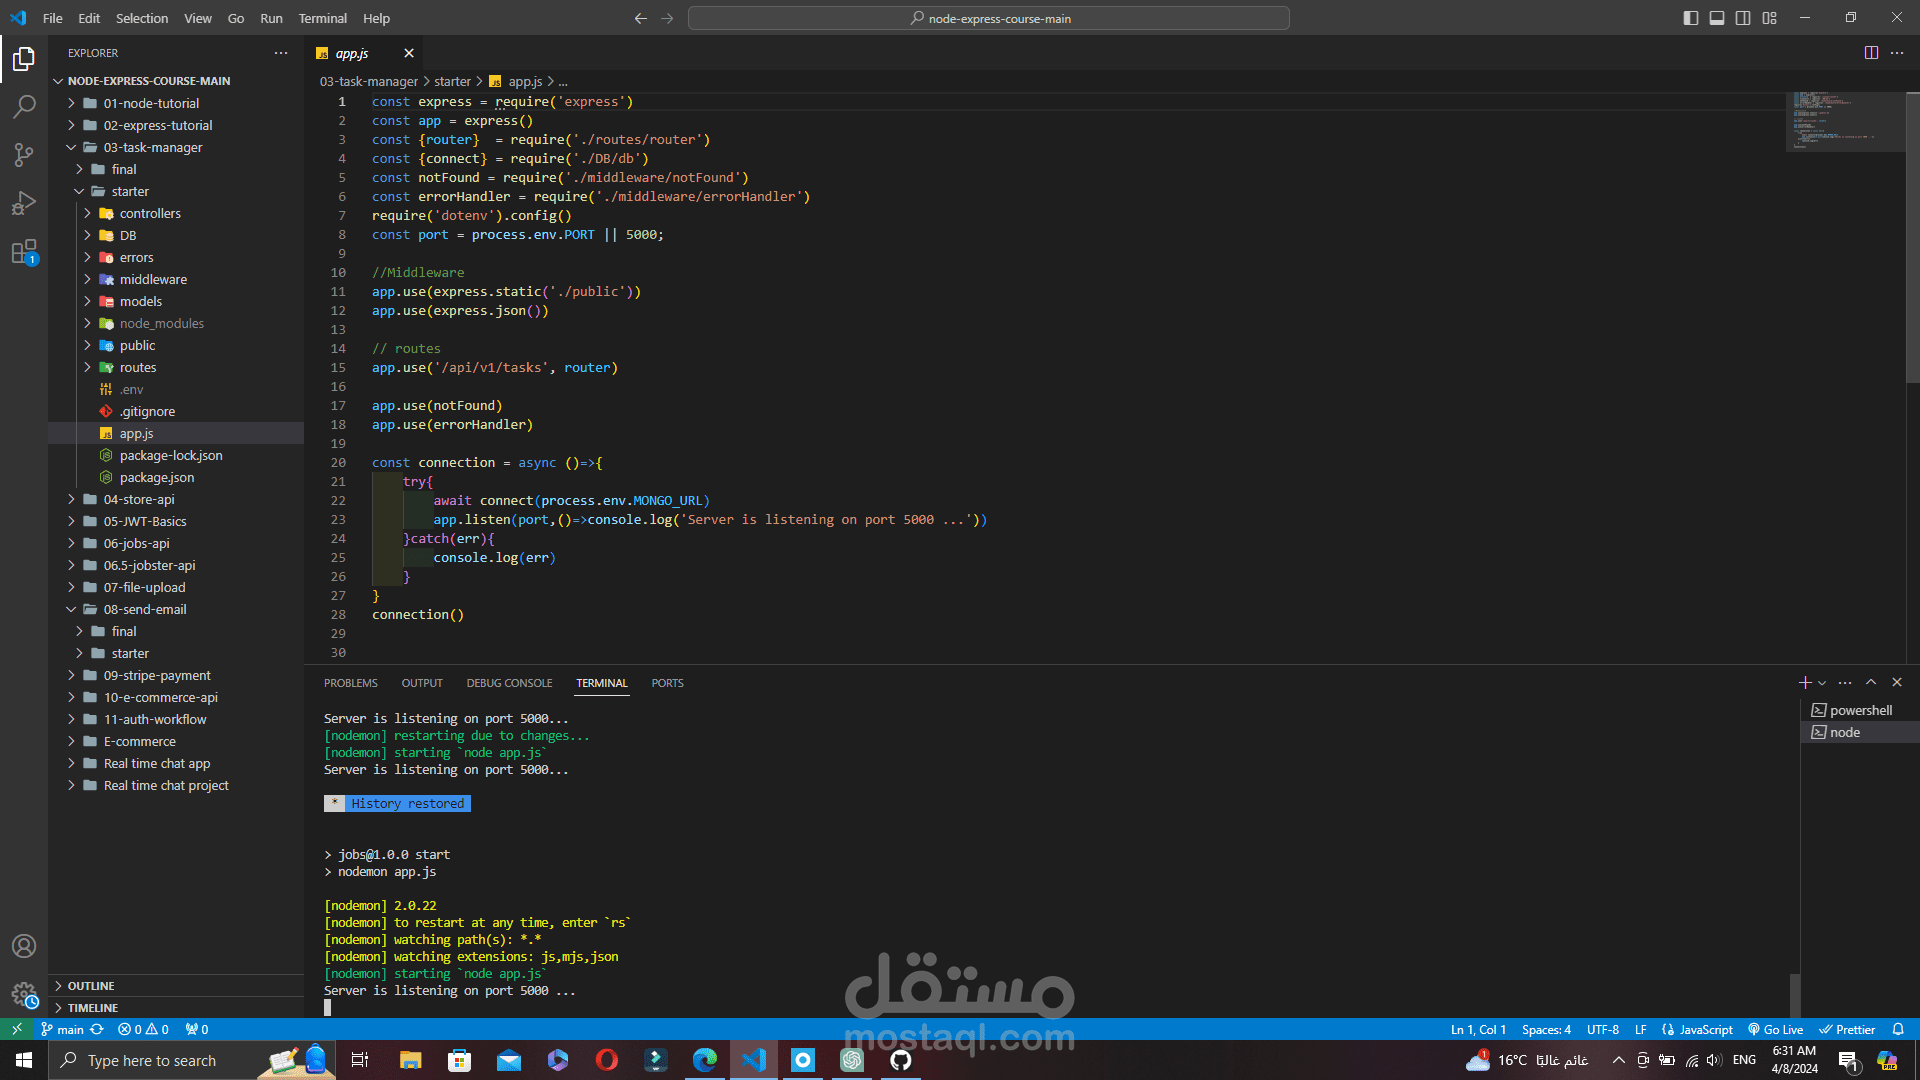Image resolution: width=1920 pixels, height=1080 pixels.
Task: Click the main branch status button
Action: (x=62, y=1029)
